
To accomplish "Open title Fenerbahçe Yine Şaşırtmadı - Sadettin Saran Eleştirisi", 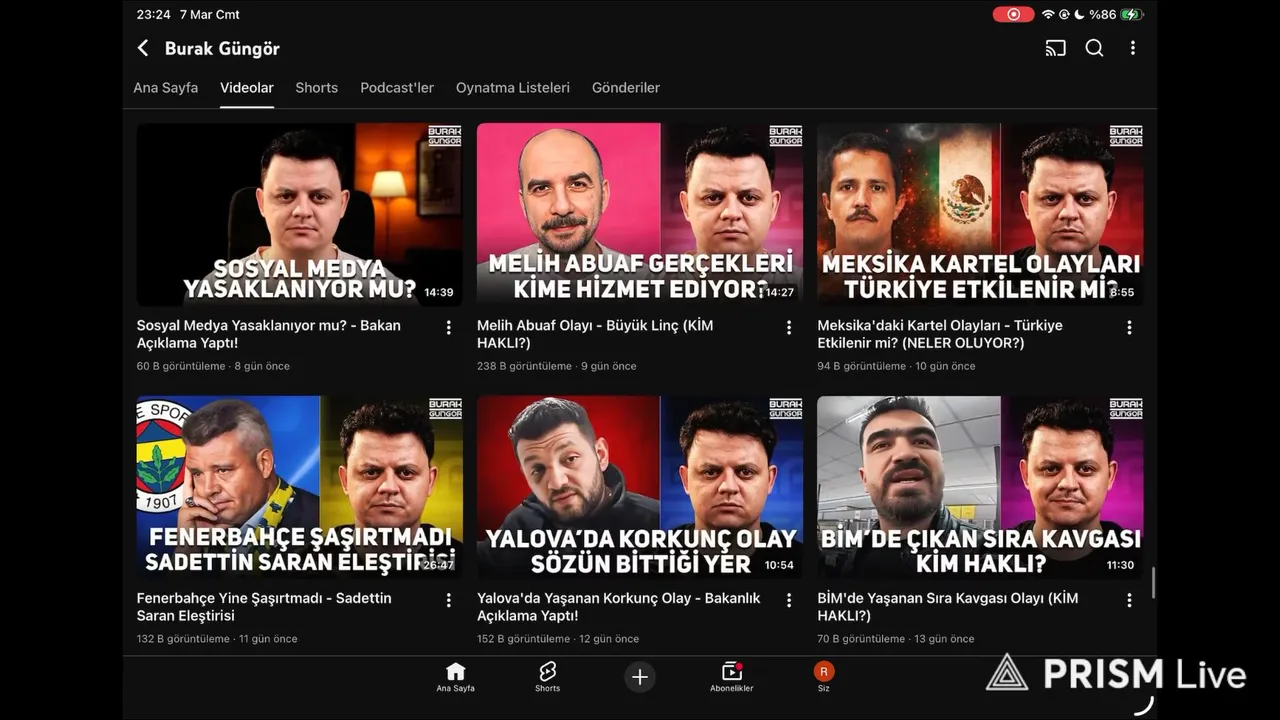I will click(x=264, y=607).
